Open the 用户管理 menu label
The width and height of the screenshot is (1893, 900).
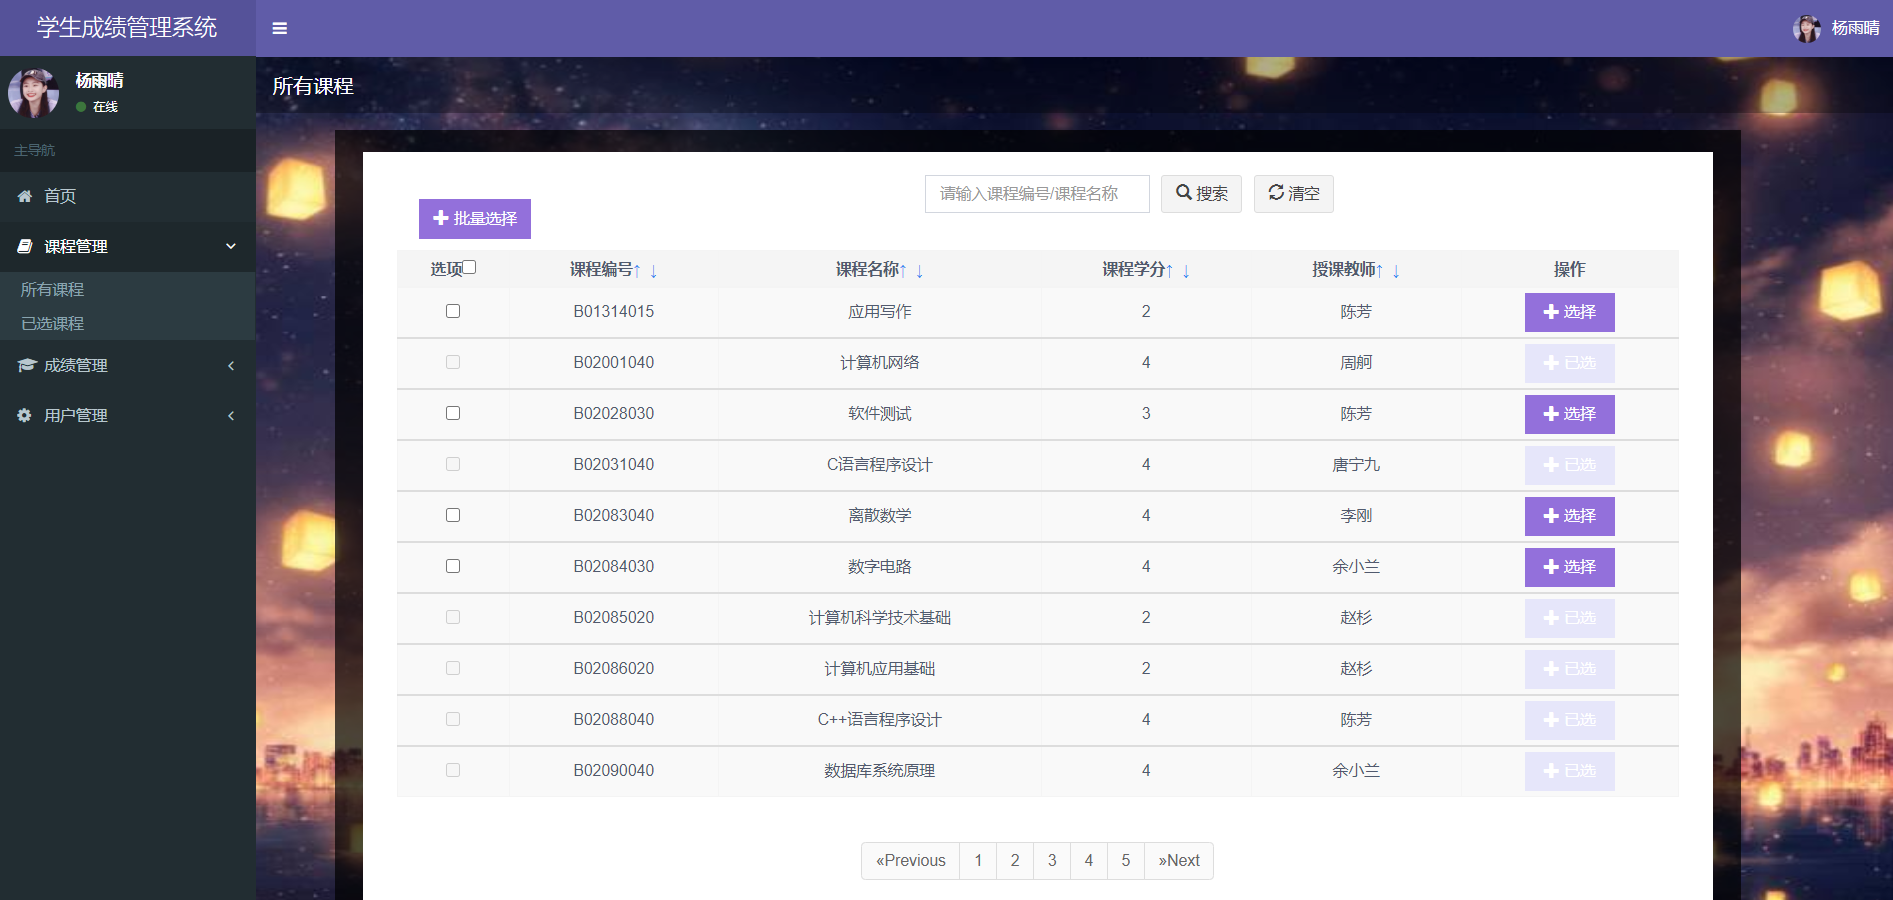(76, 415)
